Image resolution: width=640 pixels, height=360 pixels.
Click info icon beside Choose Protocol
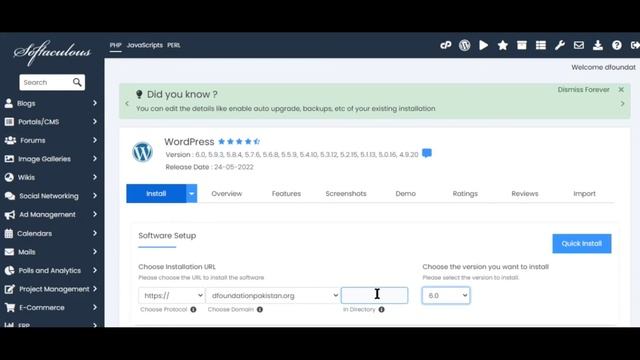pos(193,310)
